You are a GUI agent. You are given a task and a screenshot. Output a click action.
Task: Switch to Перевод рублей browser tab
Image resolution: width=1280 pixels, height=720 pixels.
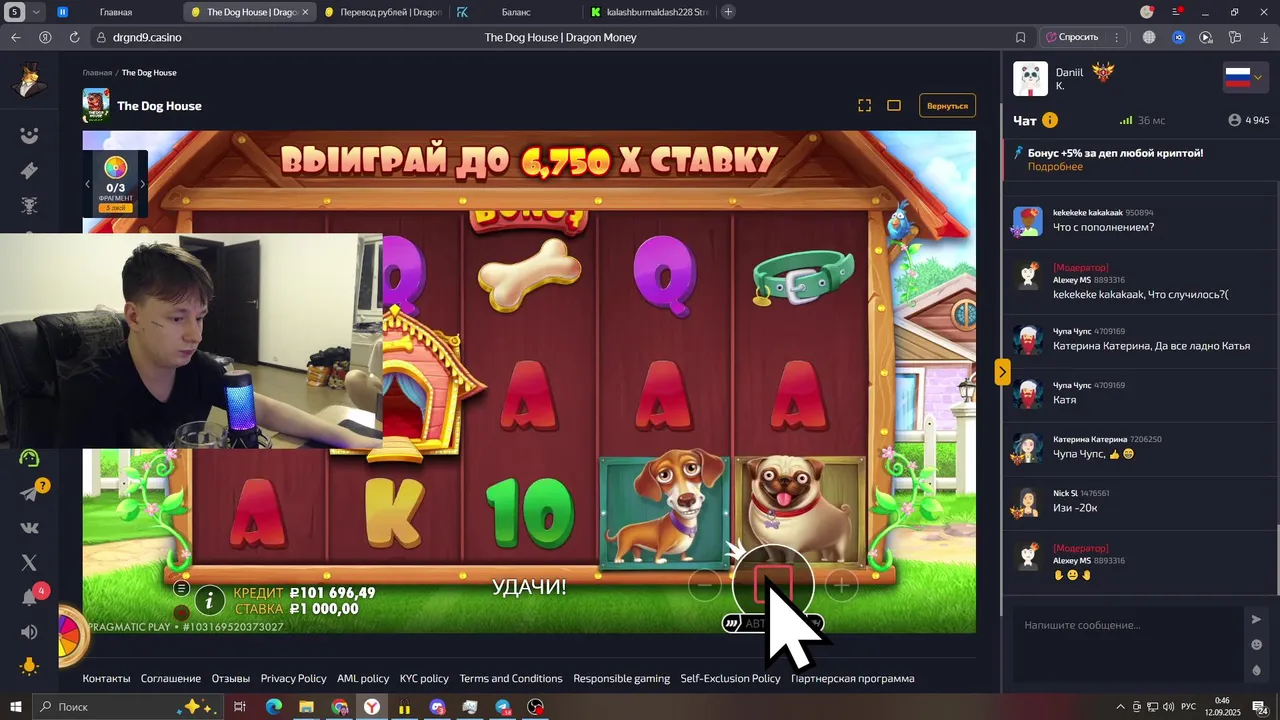tap(382, 12)
